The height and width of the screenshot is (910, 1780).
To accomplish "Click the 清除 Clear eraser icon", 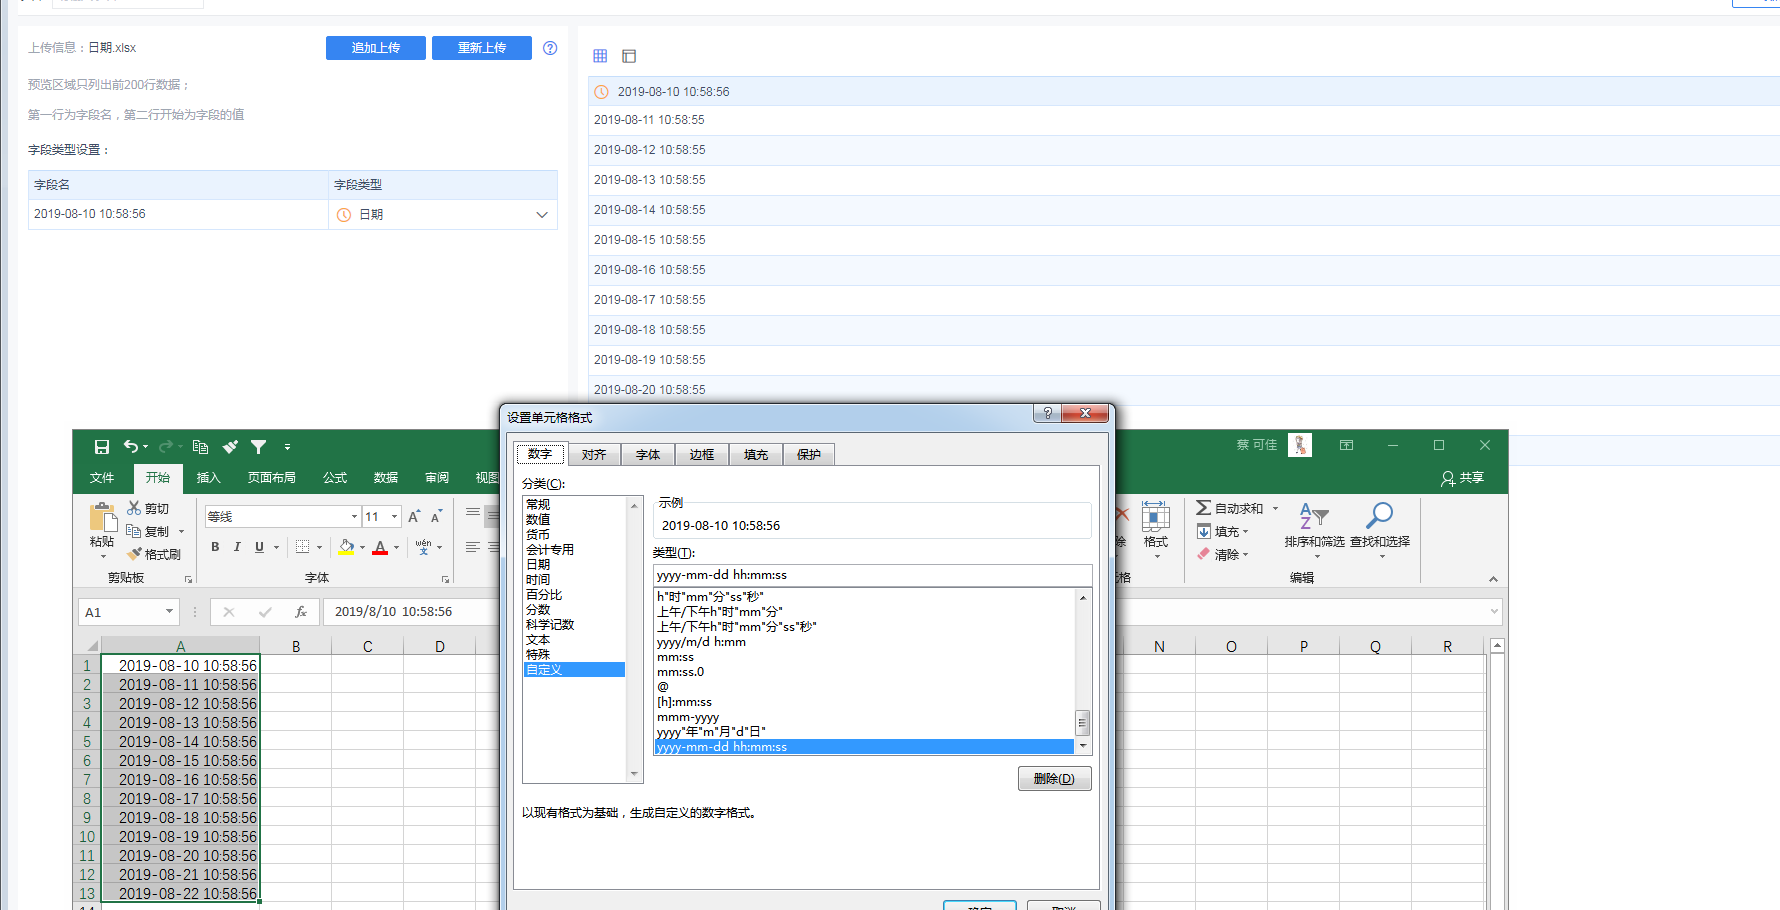I will click(x=1204, y=554).
